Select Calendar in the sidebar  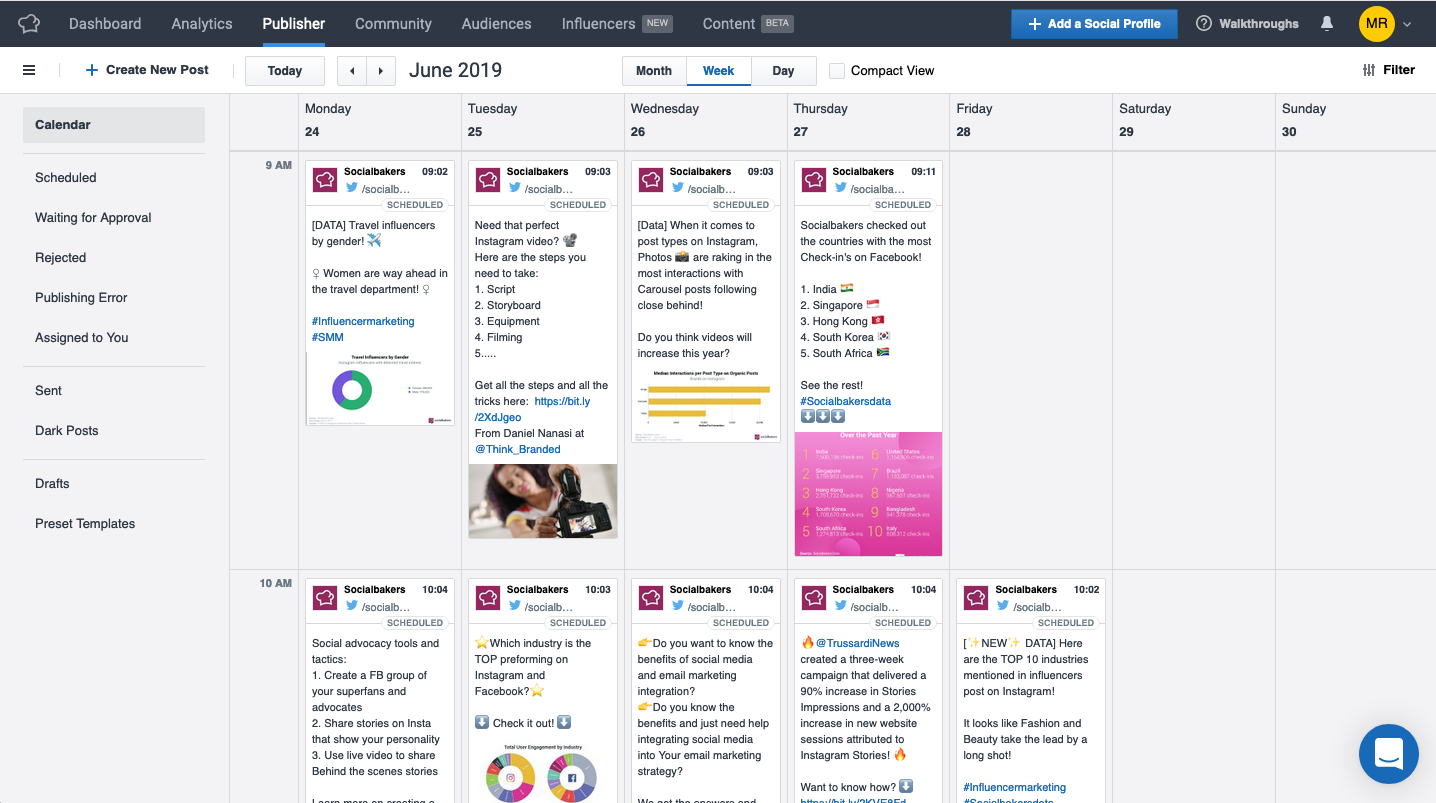[x=114, y=125]
